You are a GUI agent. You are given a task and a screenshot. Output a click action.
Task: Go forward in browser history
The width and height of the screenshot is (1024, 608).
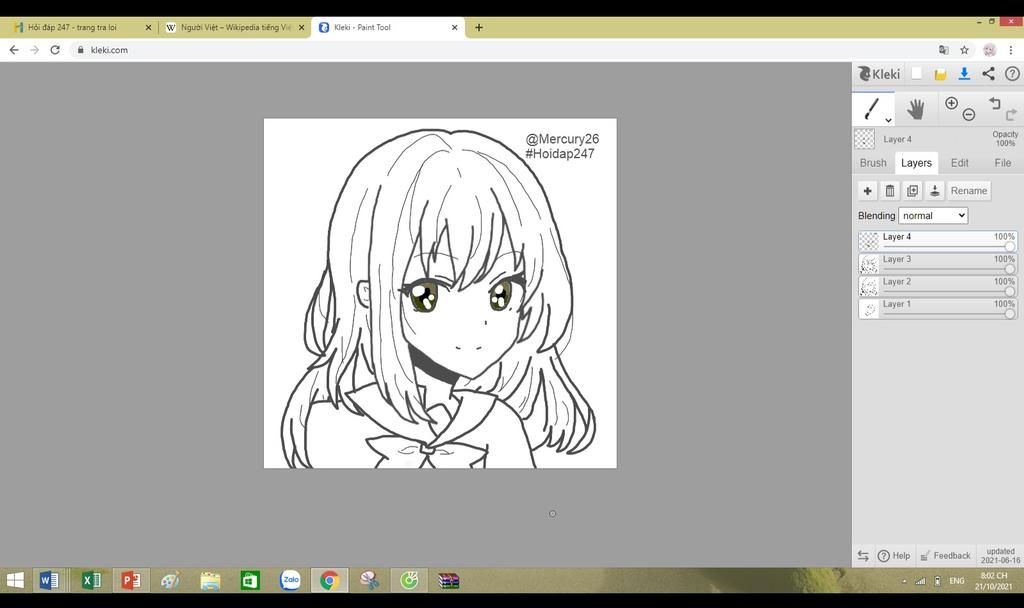(35, 50)
